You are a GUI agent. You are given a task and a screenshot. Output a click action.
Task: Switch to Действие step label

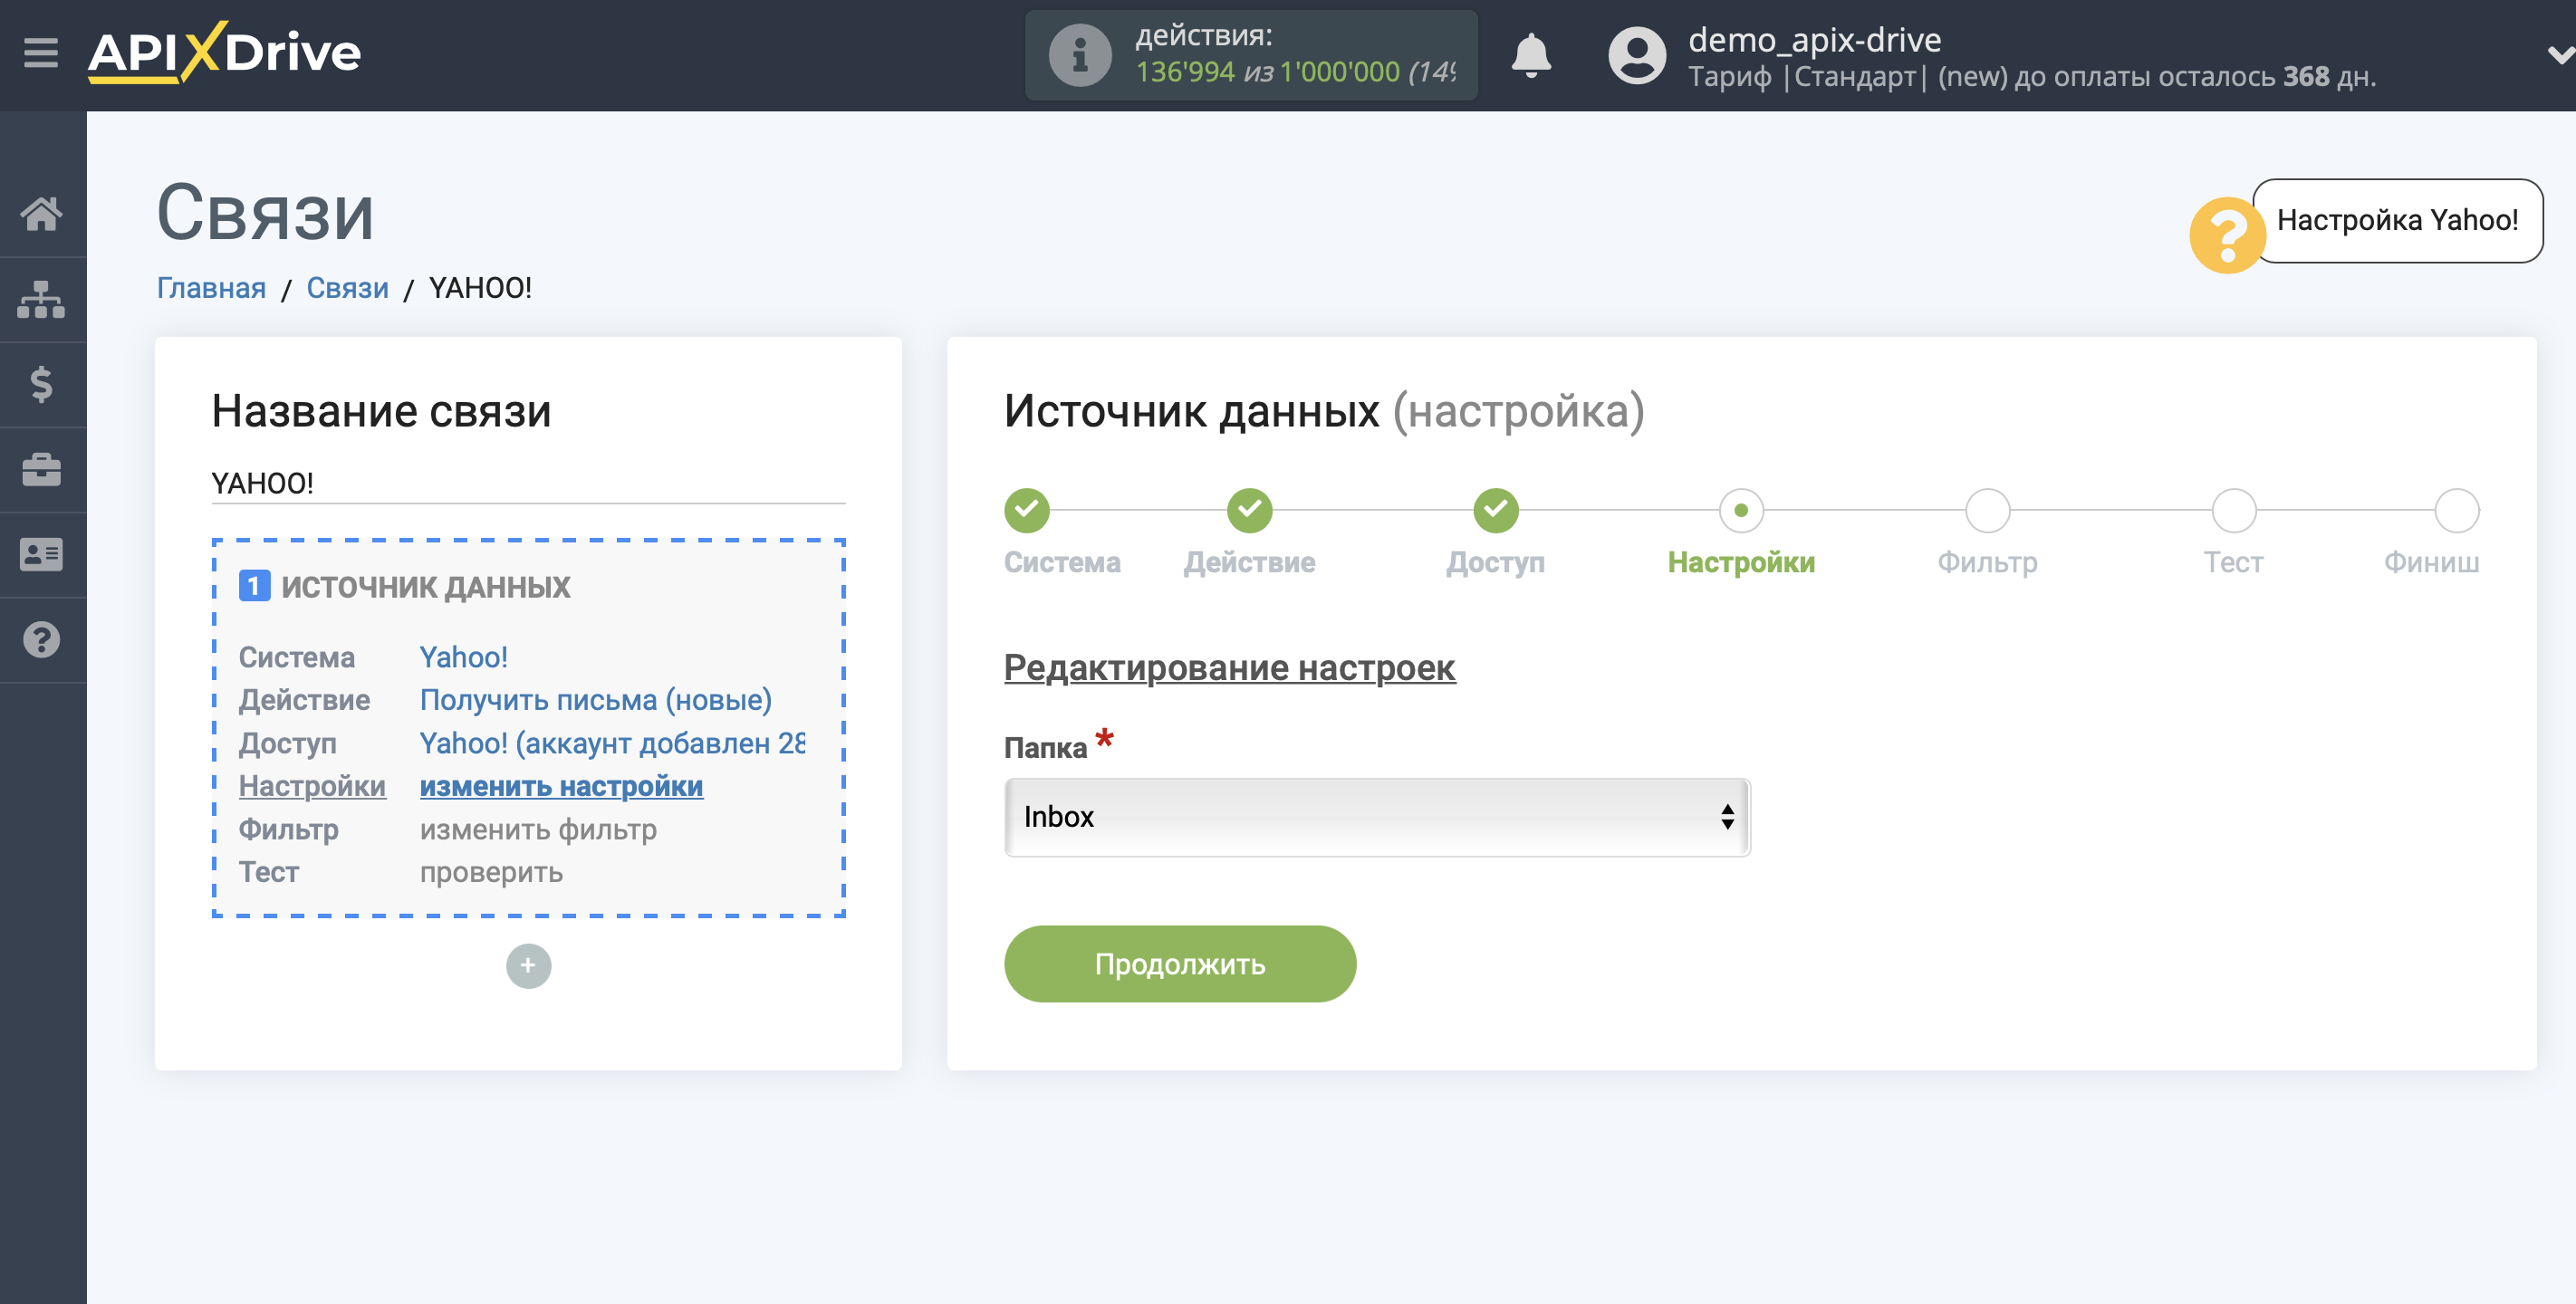(1249, 562)
